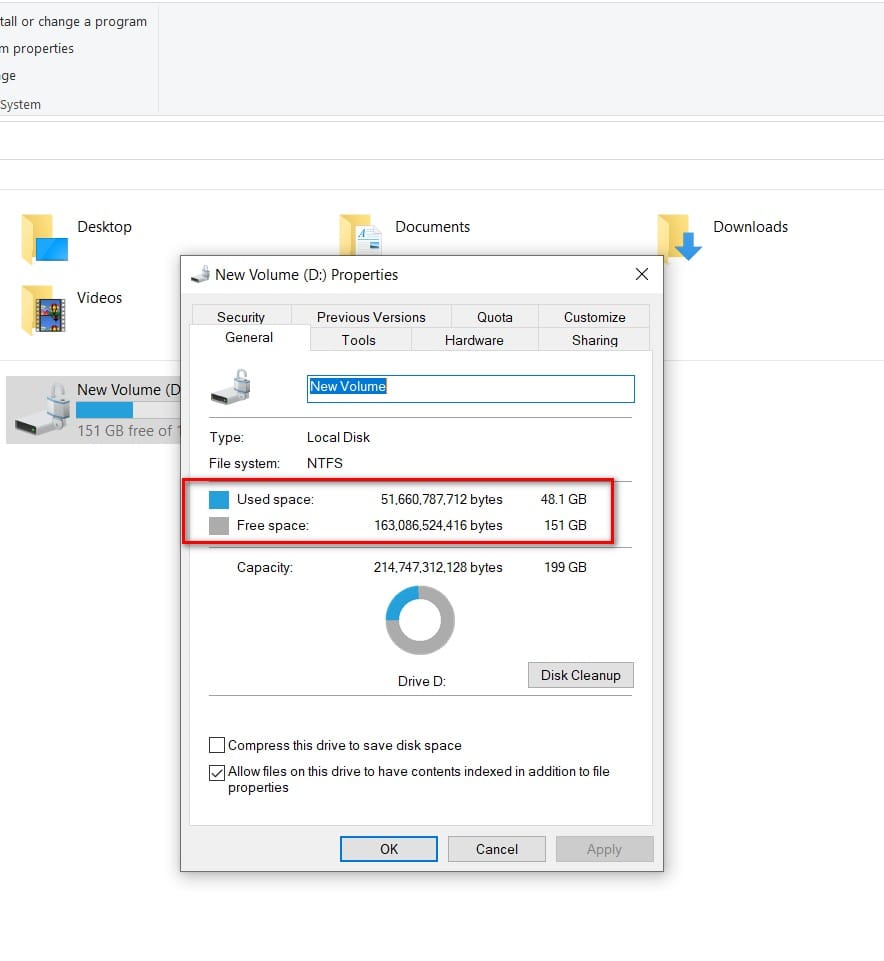Viewport: 884px width, 961px height.
Task: Open the Tools tab
Action: coord(359,340)
